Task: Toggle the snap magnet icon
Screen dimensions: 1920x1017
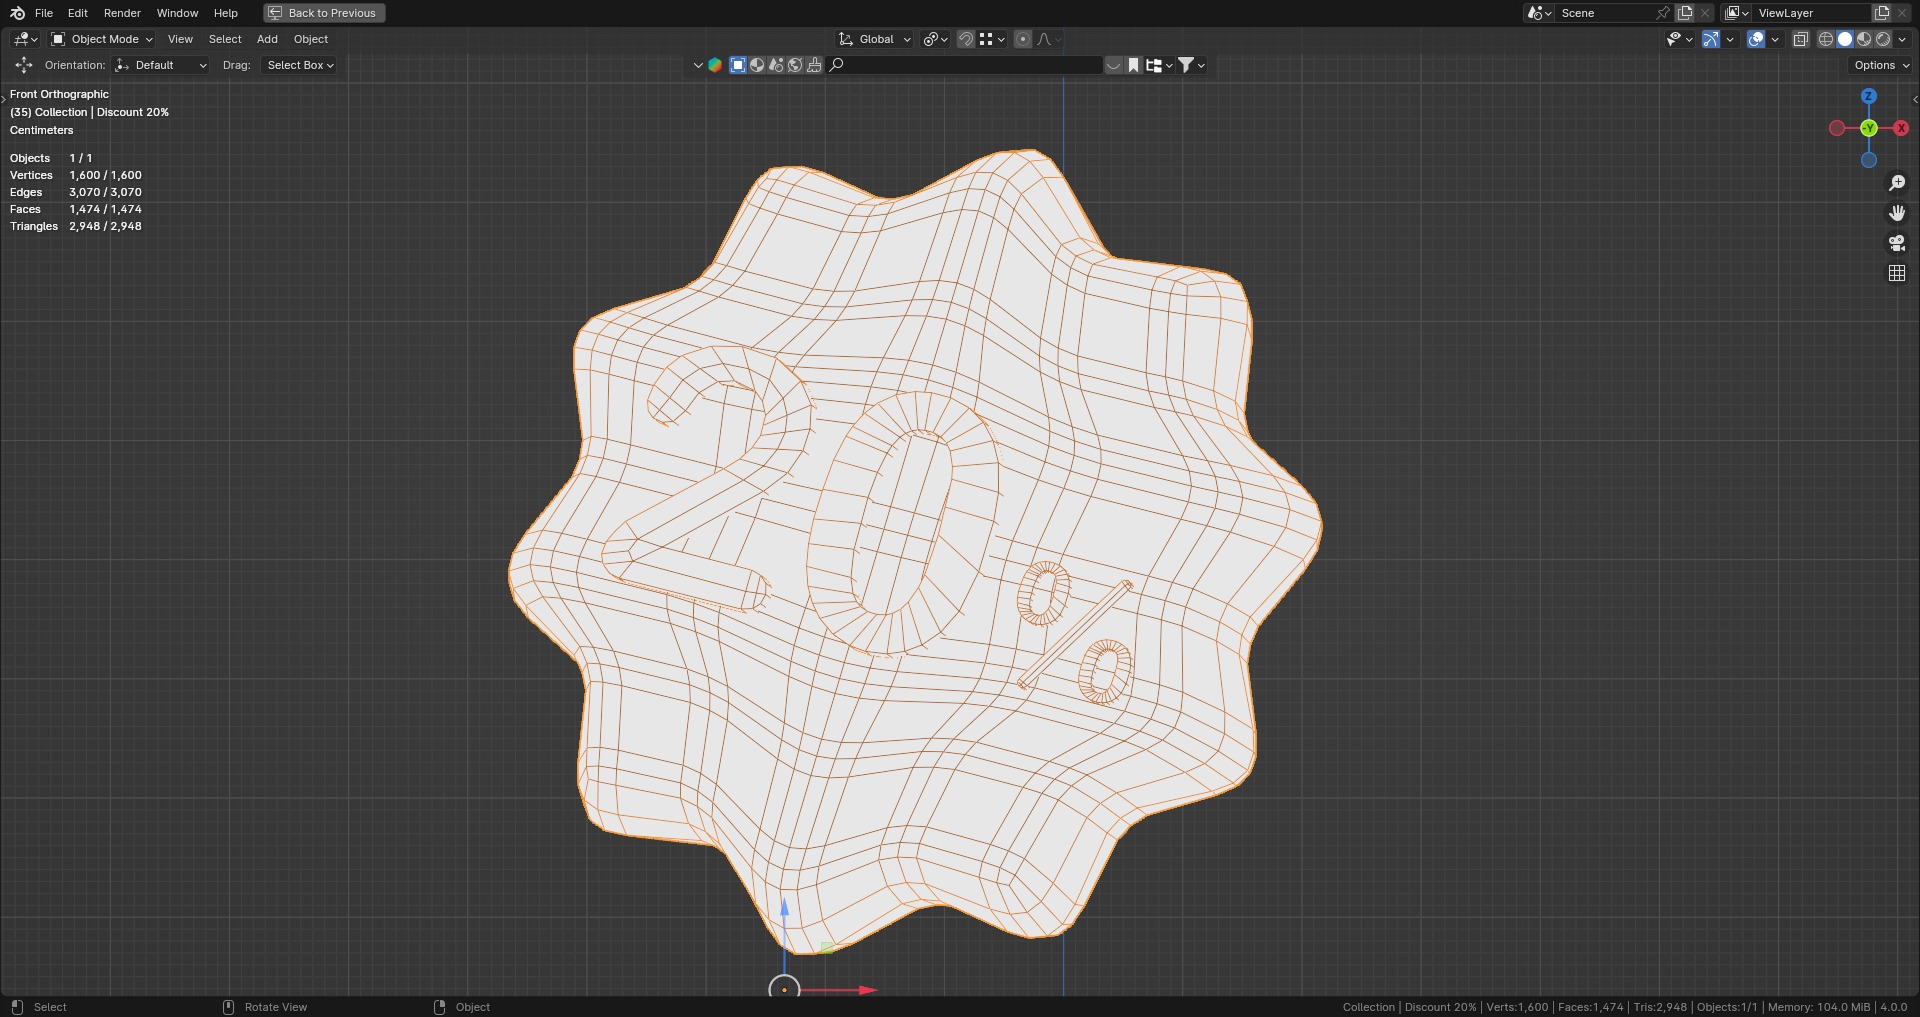Action: [966, 39]
